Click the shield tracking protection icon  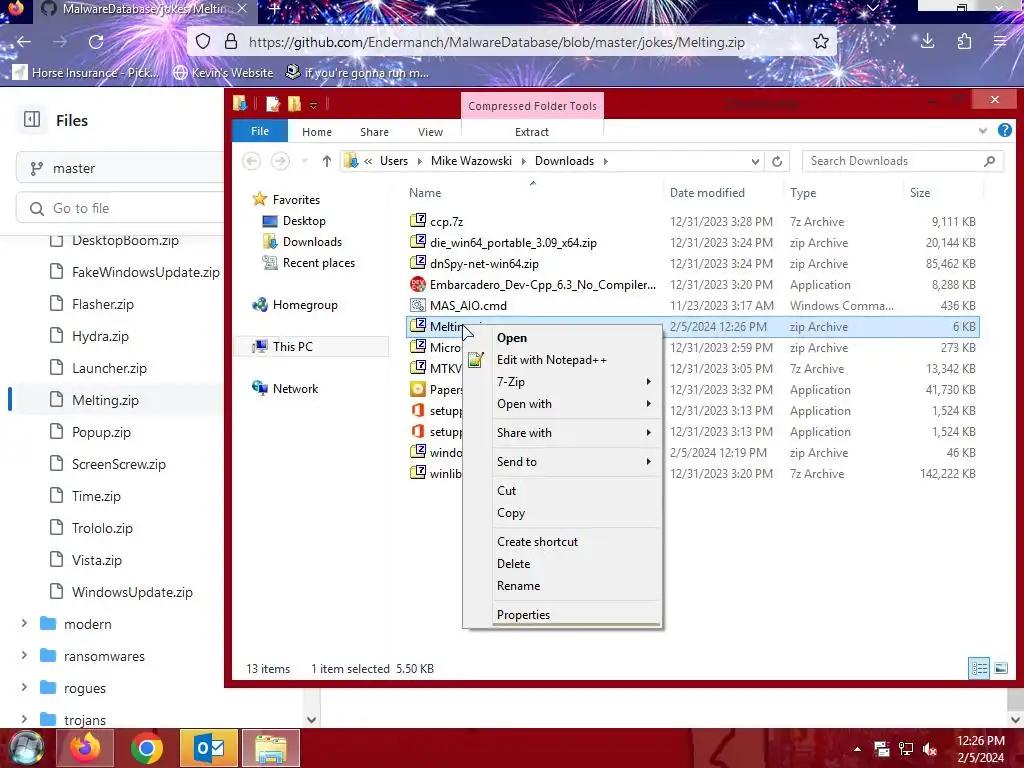point(203,42)
